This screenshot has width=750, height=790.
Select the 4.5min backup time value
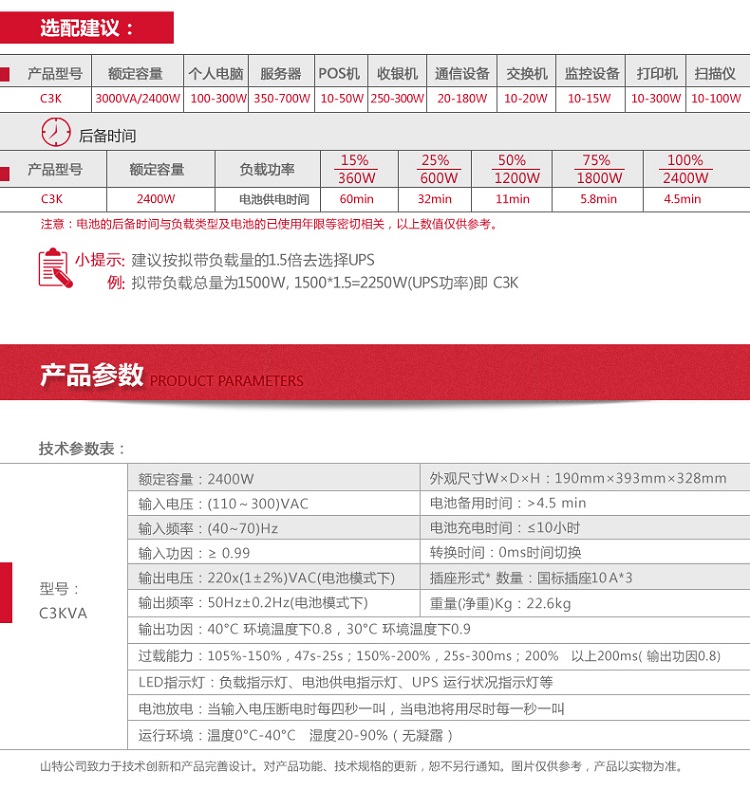[x=683, y=199]
